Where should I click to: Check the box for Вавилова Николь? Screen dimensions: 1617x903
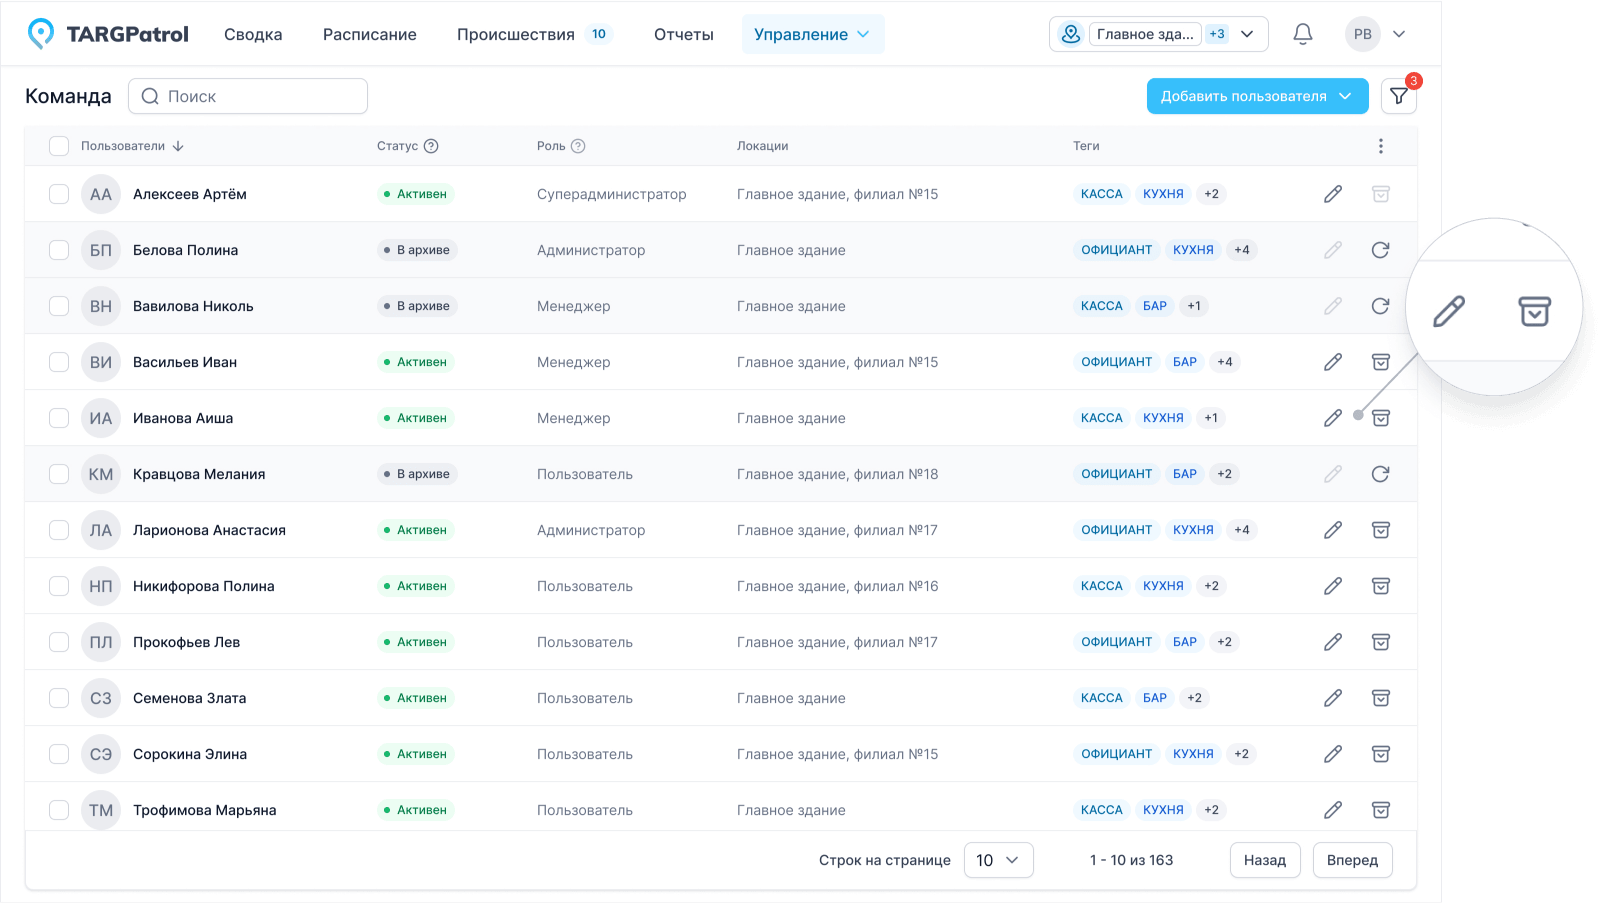[59, 306]
